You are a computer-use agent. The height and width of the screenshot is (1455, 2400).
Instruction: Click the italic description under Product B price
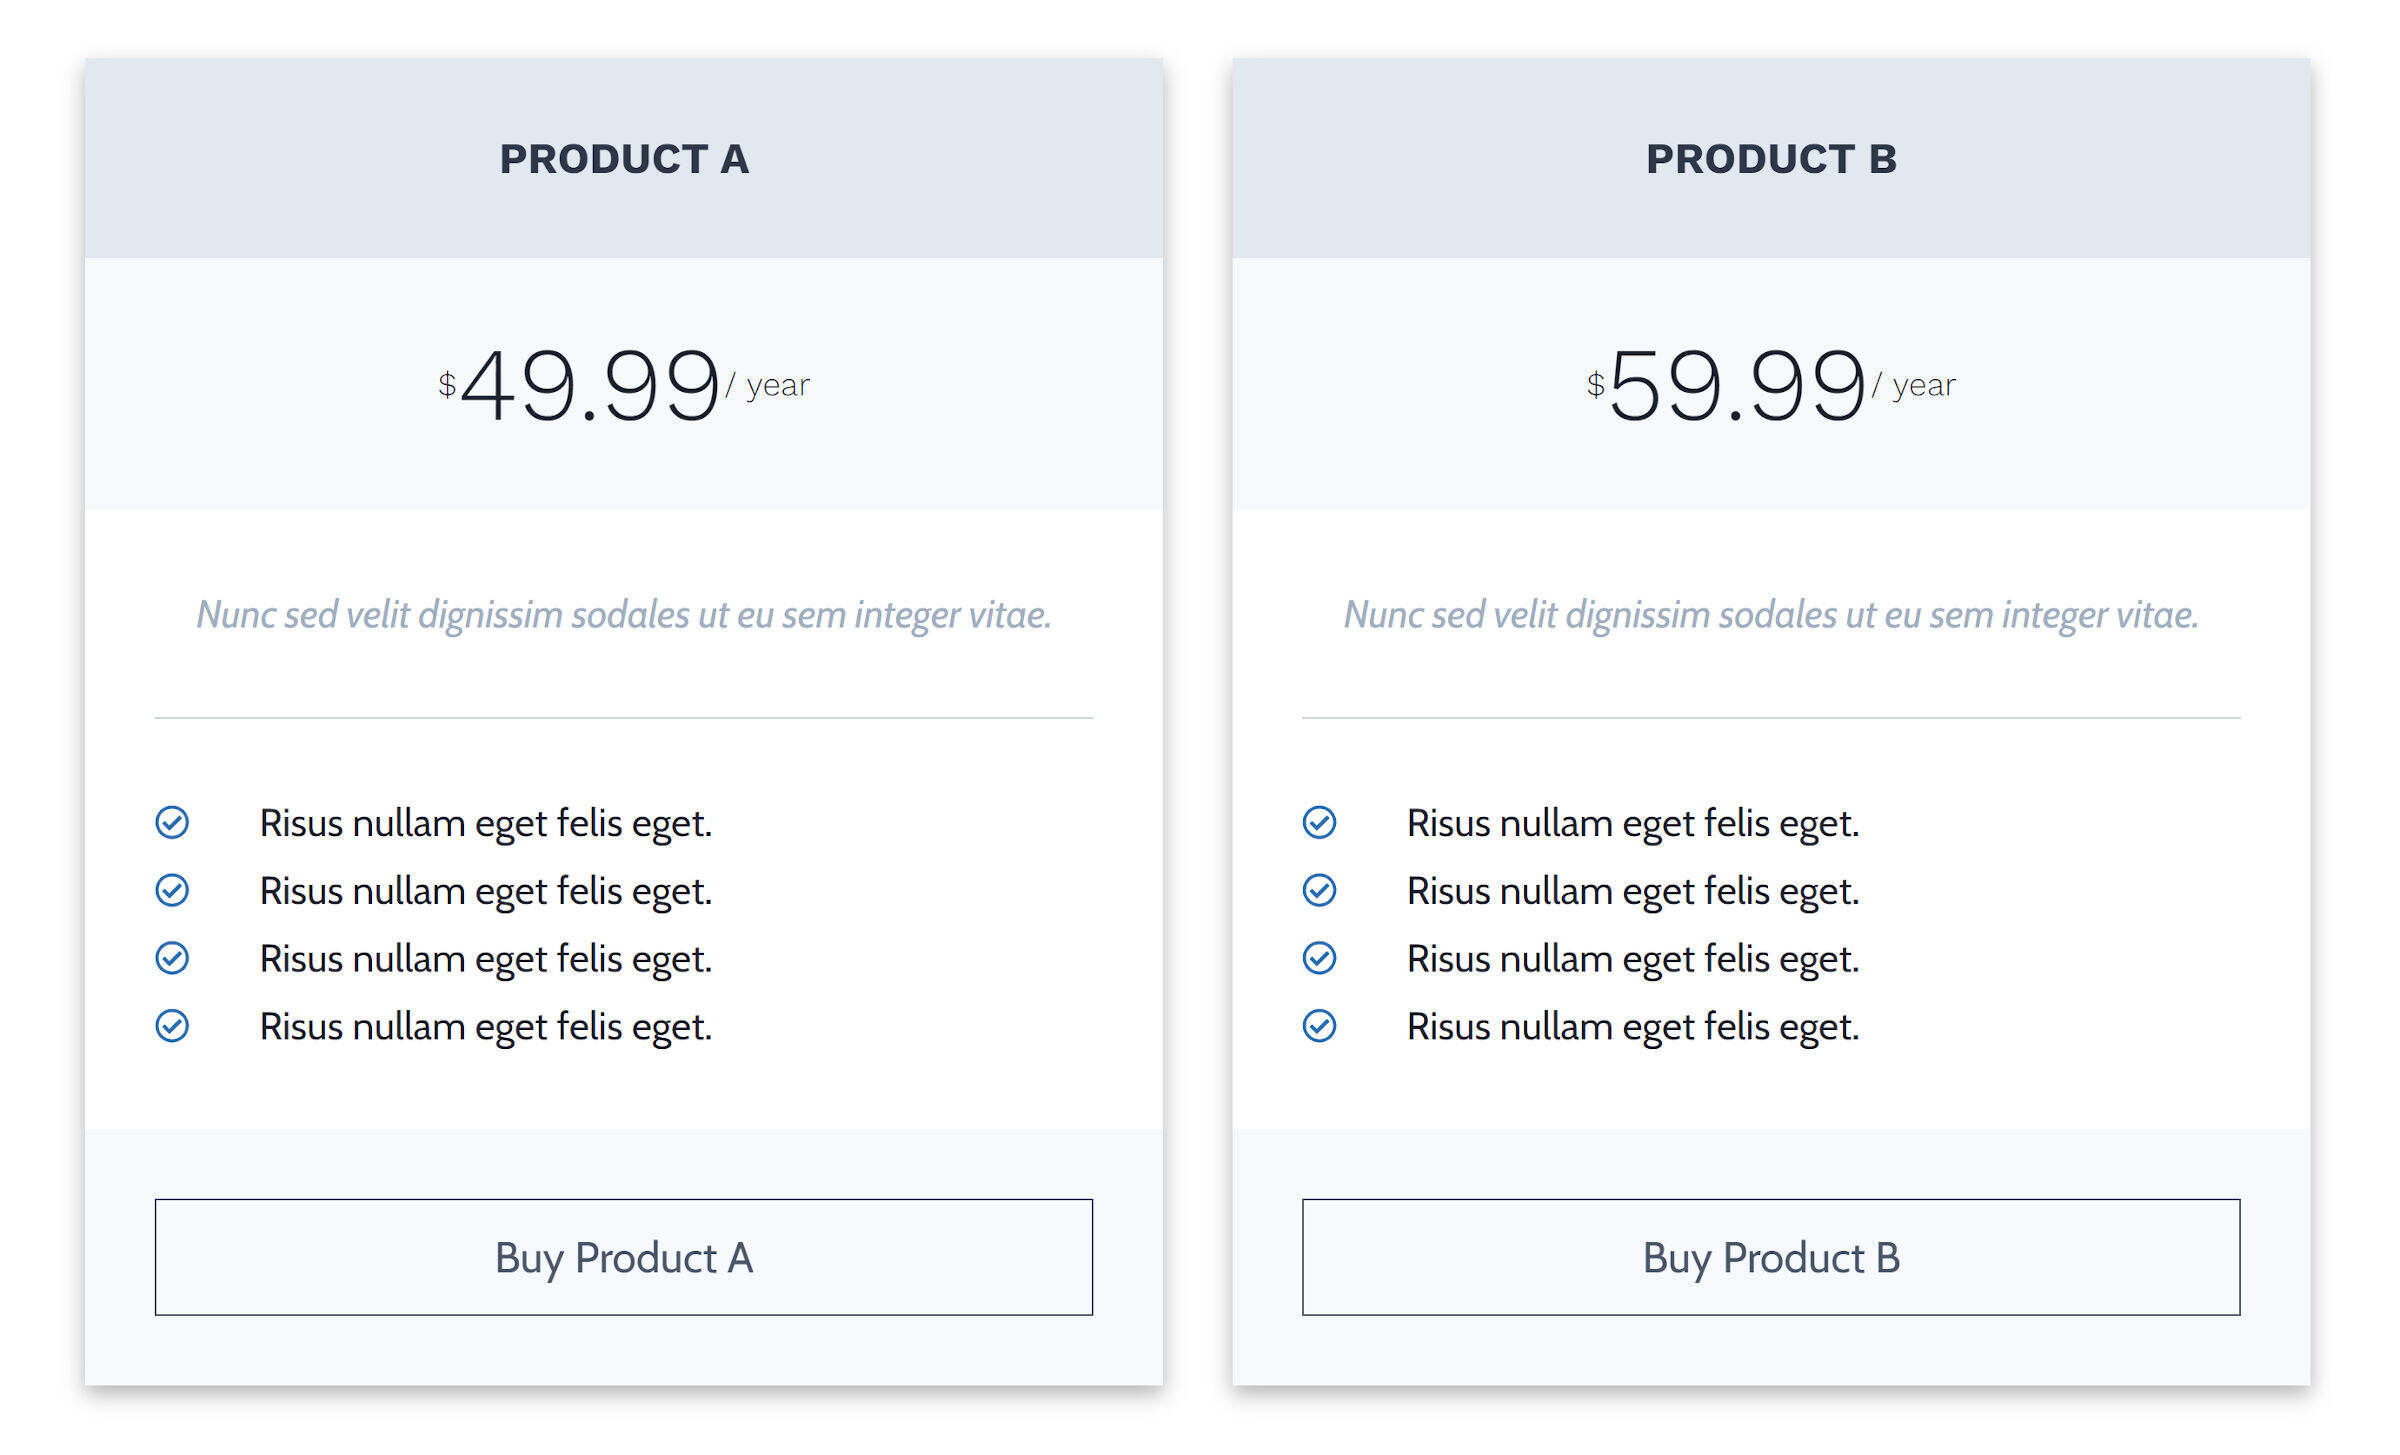point(1771,614)
